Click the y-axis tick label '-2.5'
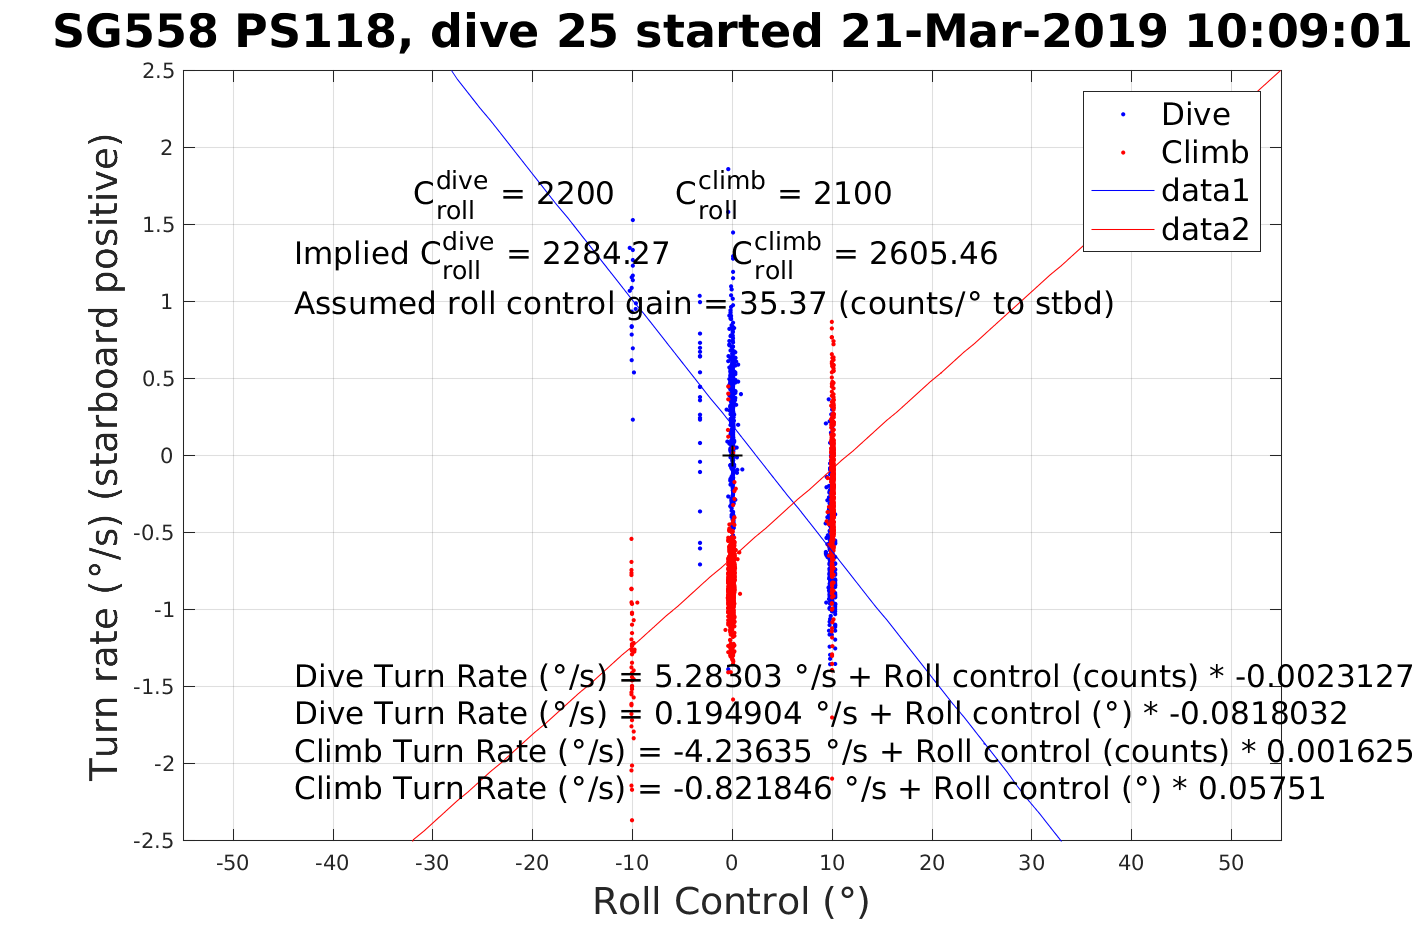This screenshot has width=1417, height=945. click(x=155, y=840)
